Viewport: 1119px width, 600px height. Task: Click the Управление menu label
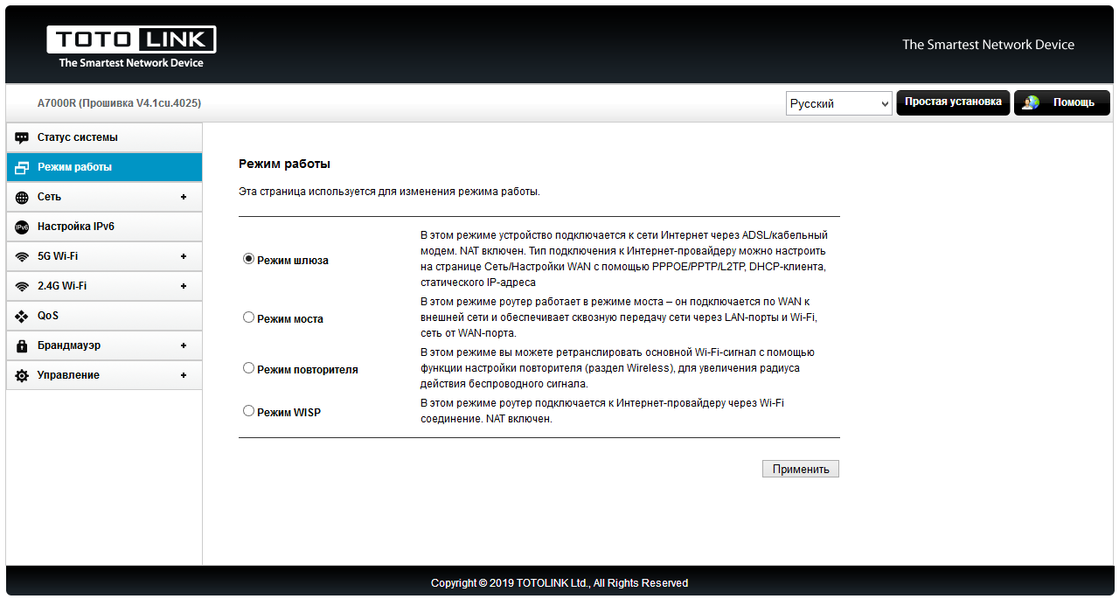pyautogui.click(x=69, y=375)
